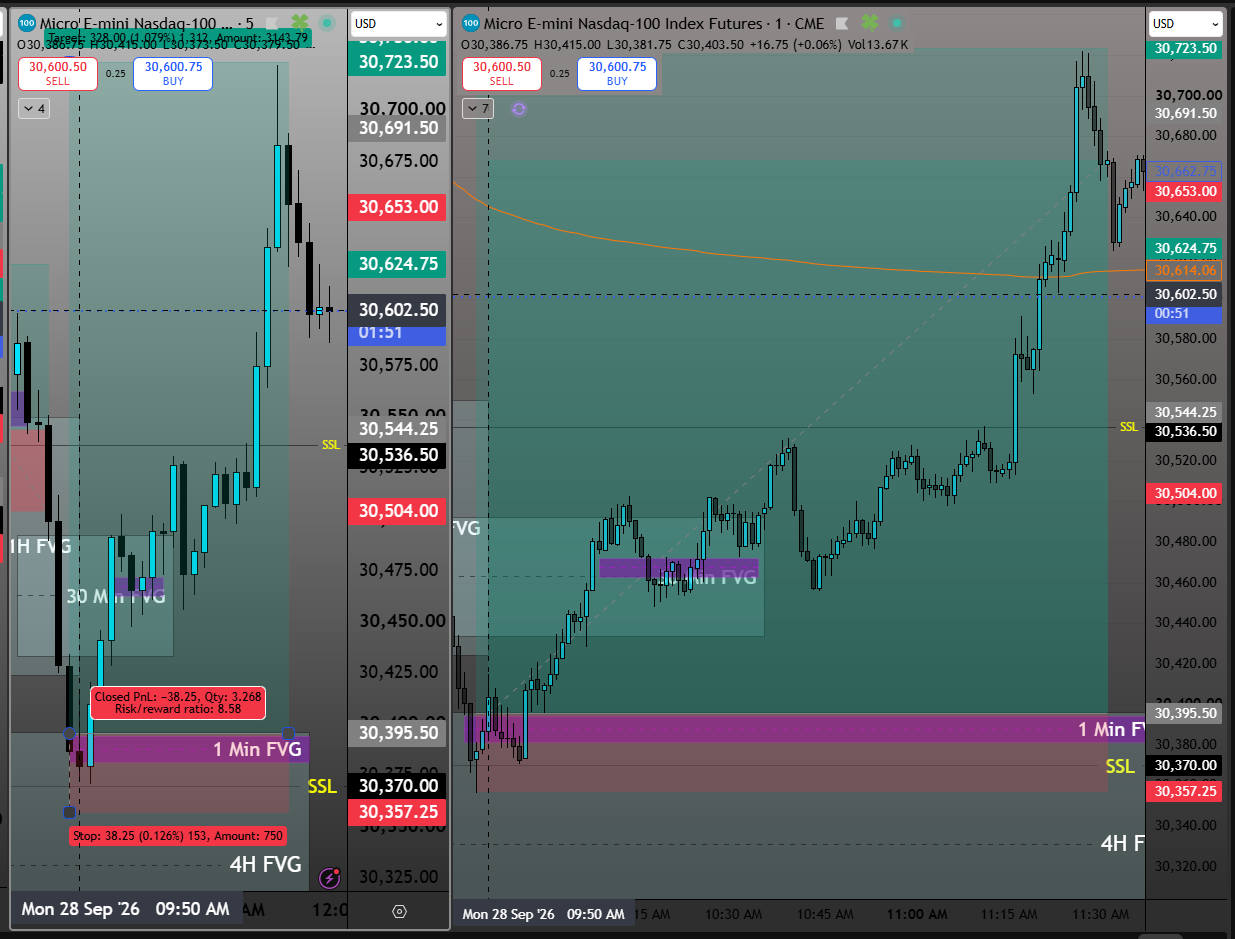Click the 30,544.25 gray label on the right price scale
Viewport: 1235px width, 939px height.
click(x=1185, y=411)
